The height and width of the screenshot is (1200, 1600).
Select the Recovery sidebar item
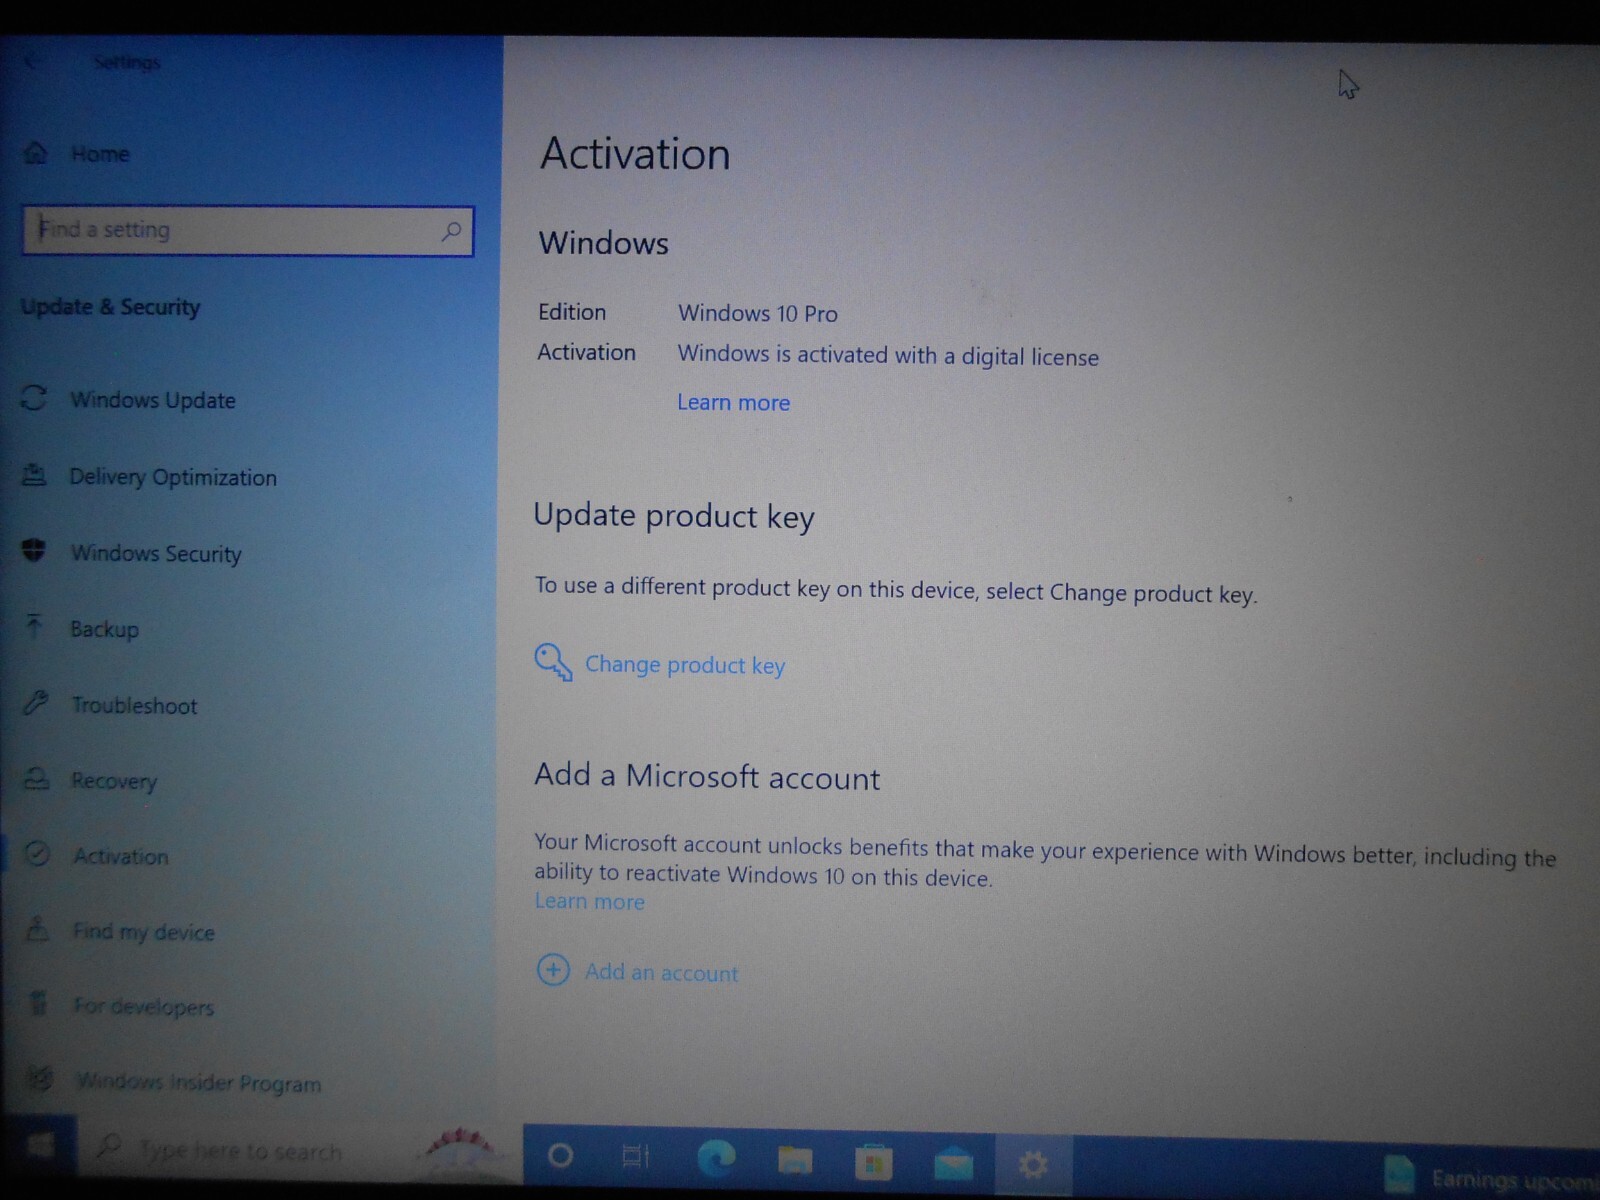[92, 780]
